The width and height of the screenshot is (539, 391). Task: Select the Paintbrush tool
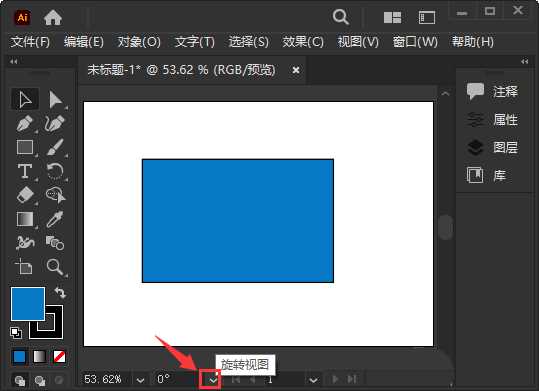tap(55, 147)
